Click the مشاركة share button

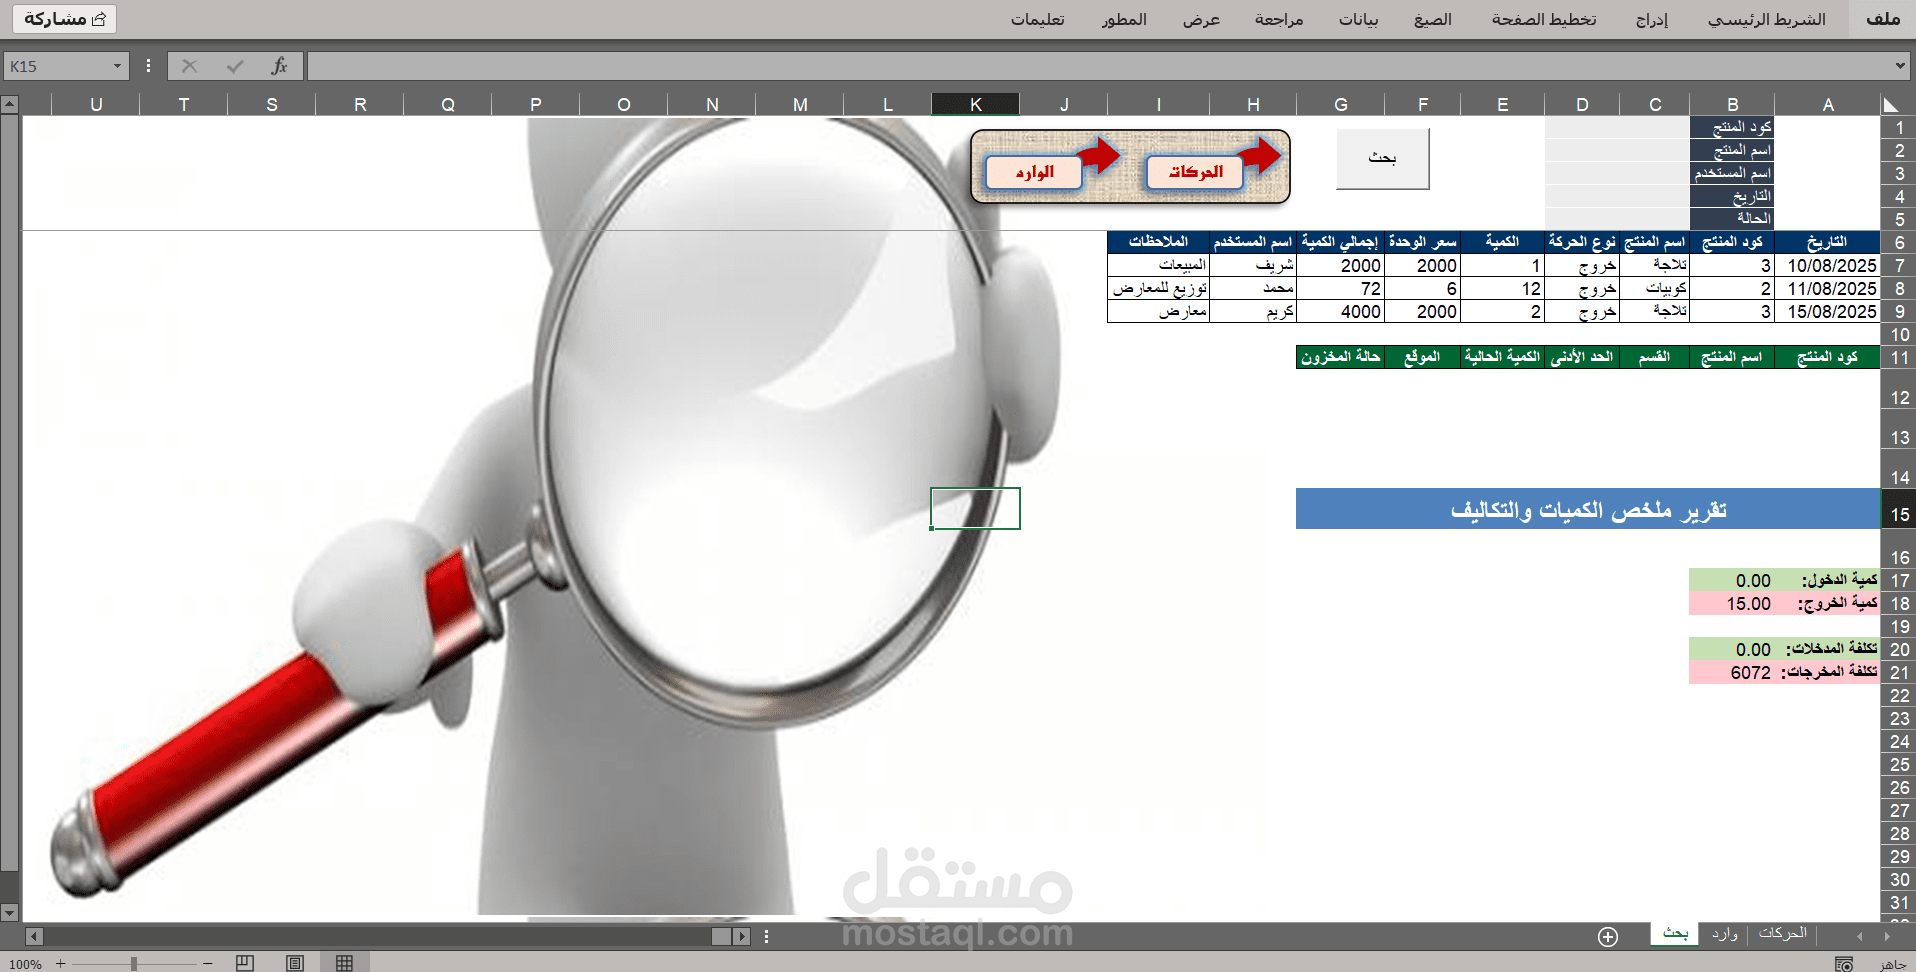click(x=65, y=19)
